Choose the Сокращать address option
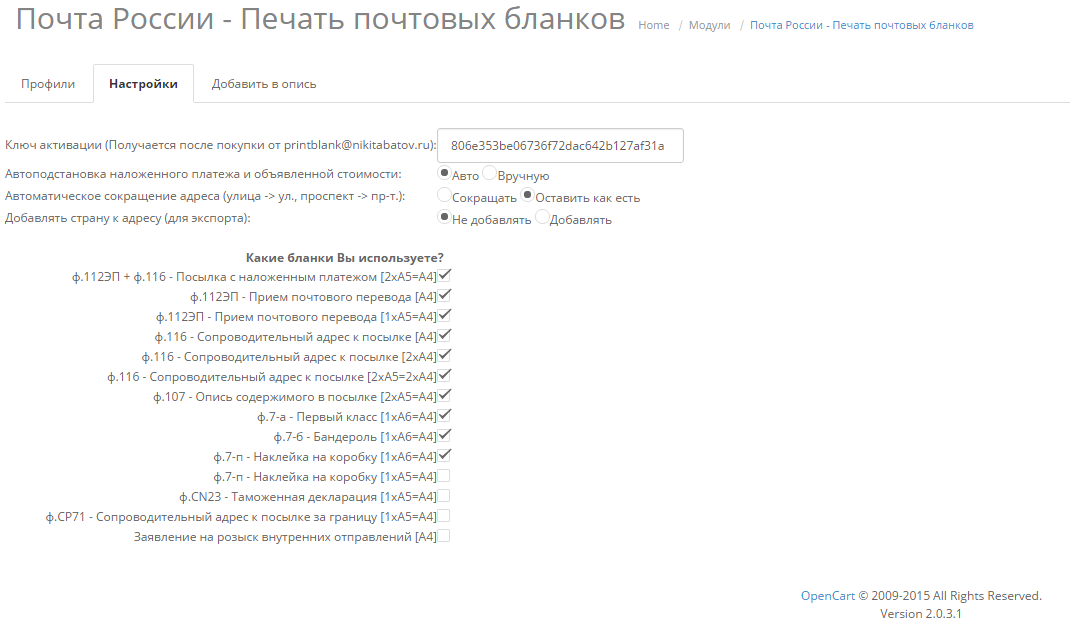 point(444,195)
